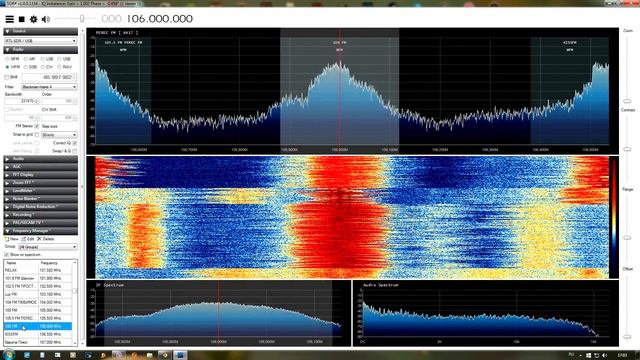This screenshot has width=640, height=360.
Task: Expand the Digital Noise Reduction panel
Action: point(40,207)
